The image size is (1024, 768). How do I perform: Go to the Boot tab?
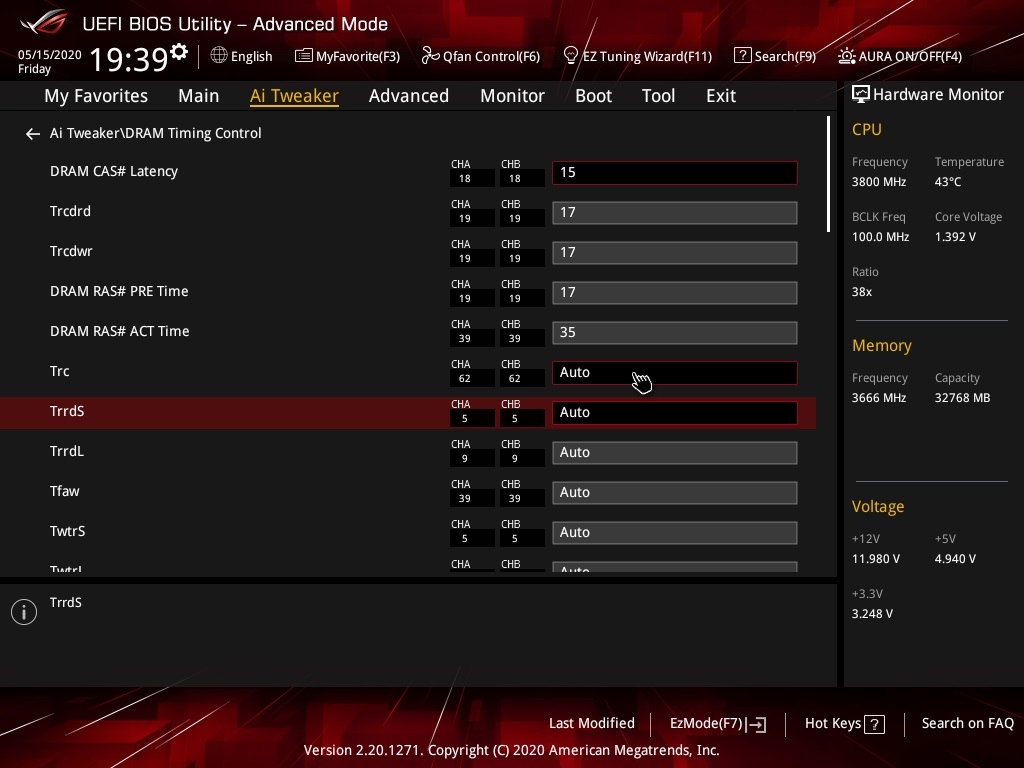tap(593, 96)
